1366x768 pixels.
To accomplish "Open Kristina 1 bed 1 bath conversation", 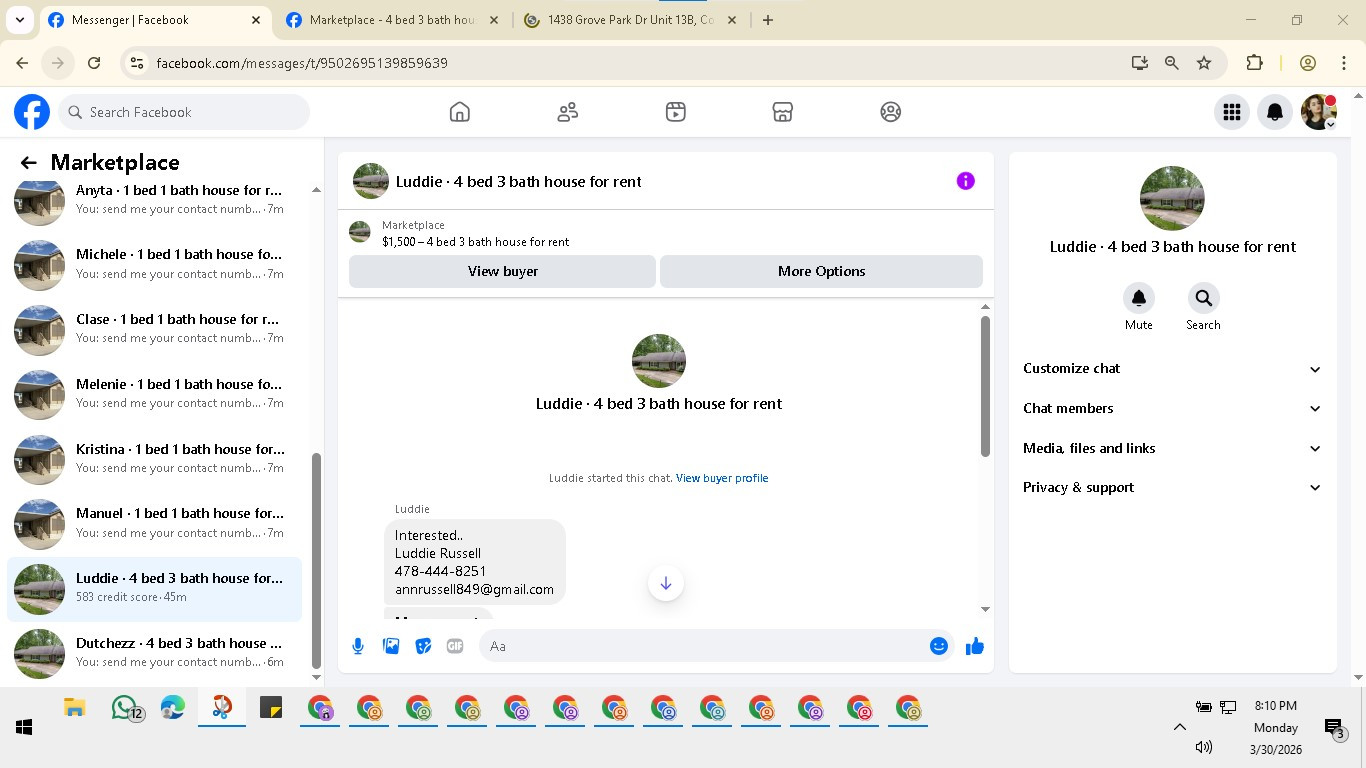I will coord(155,459).
